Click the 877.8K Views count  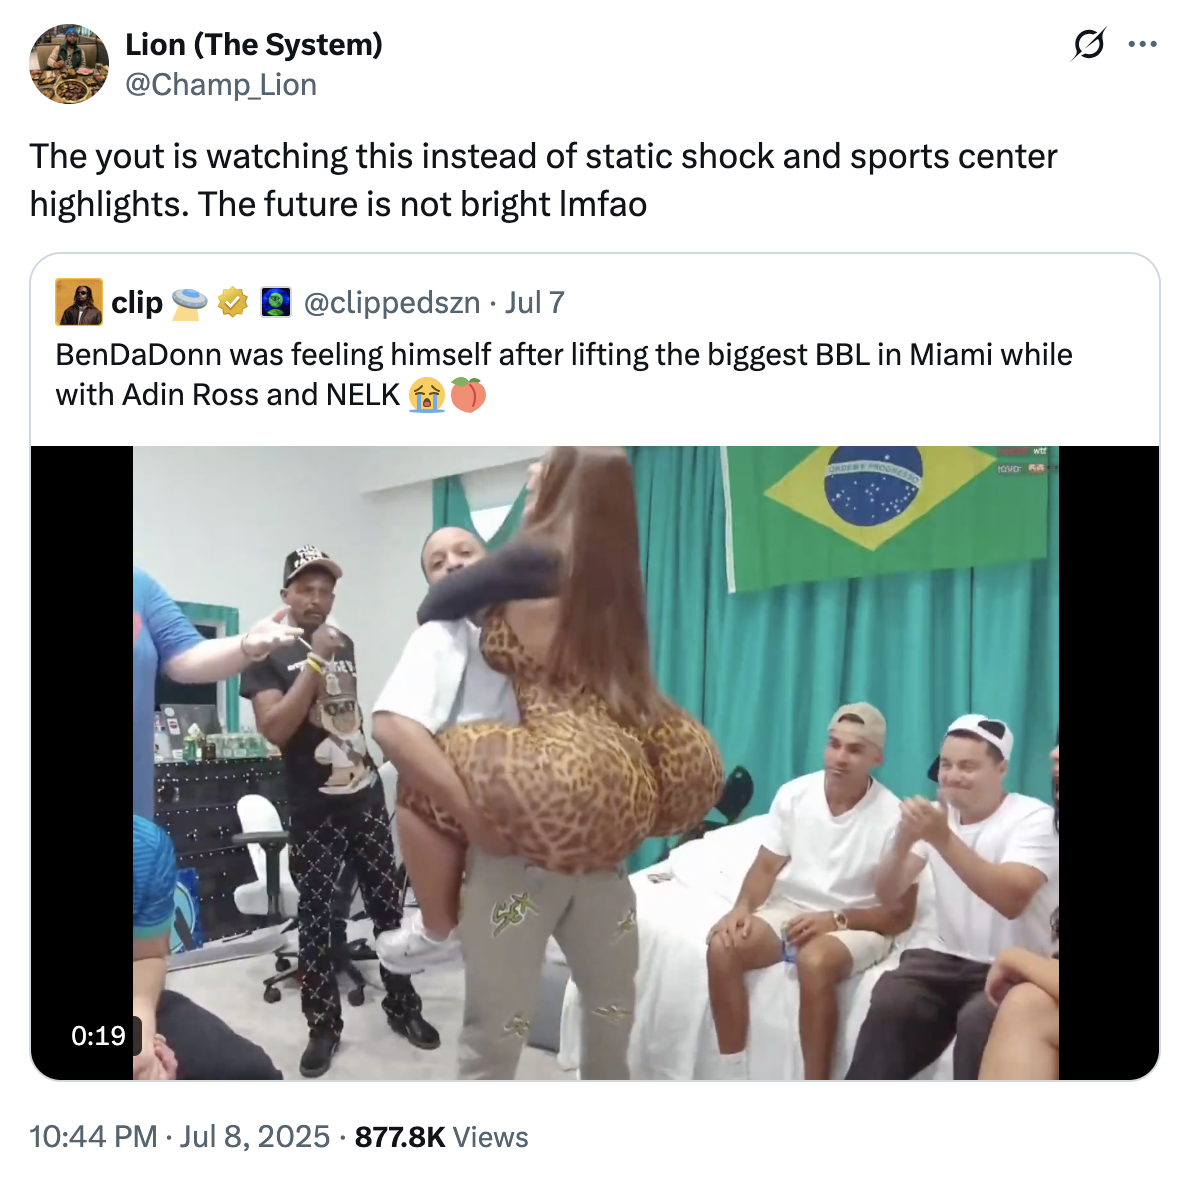click(441, 1137)
